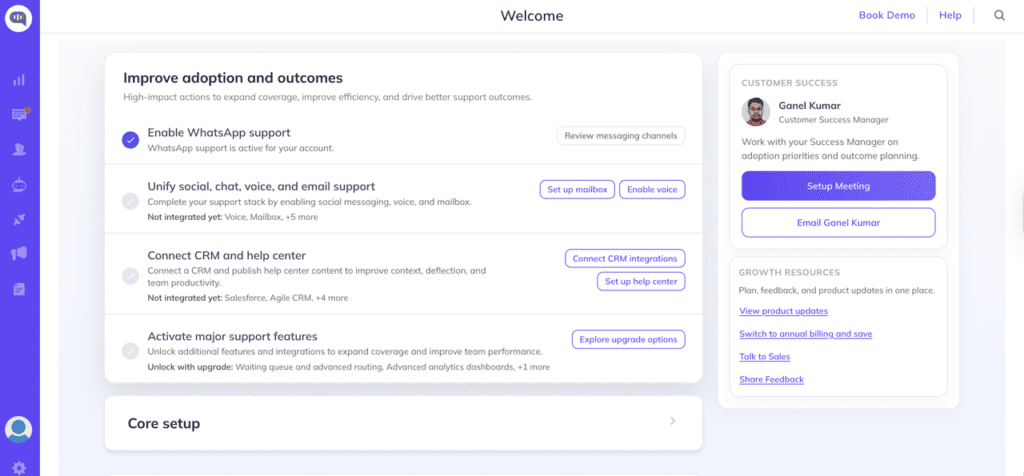Open the settings gear icon
Image resolution: width=1024 pixels, height=476 pixels.
pos(19,468)
